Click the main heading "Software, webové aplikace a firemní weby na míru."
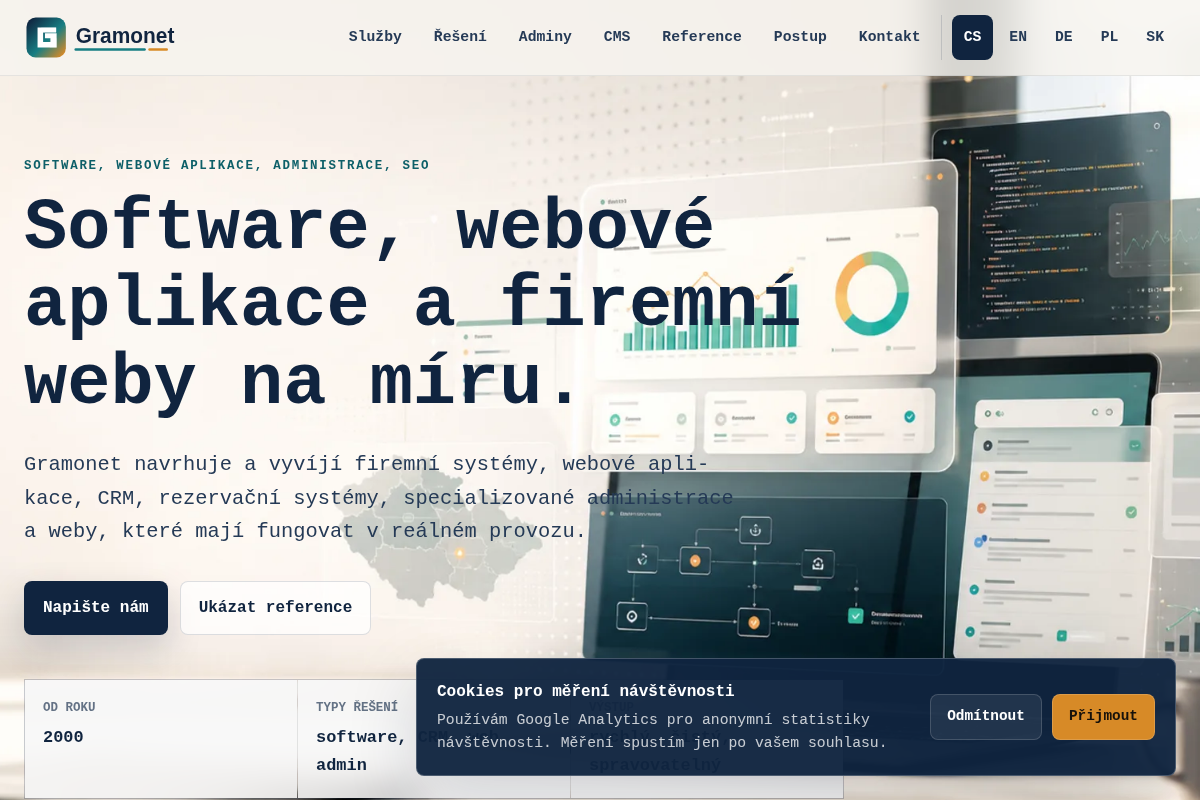Screen dimensions: 1200x800 pos(412,305)
